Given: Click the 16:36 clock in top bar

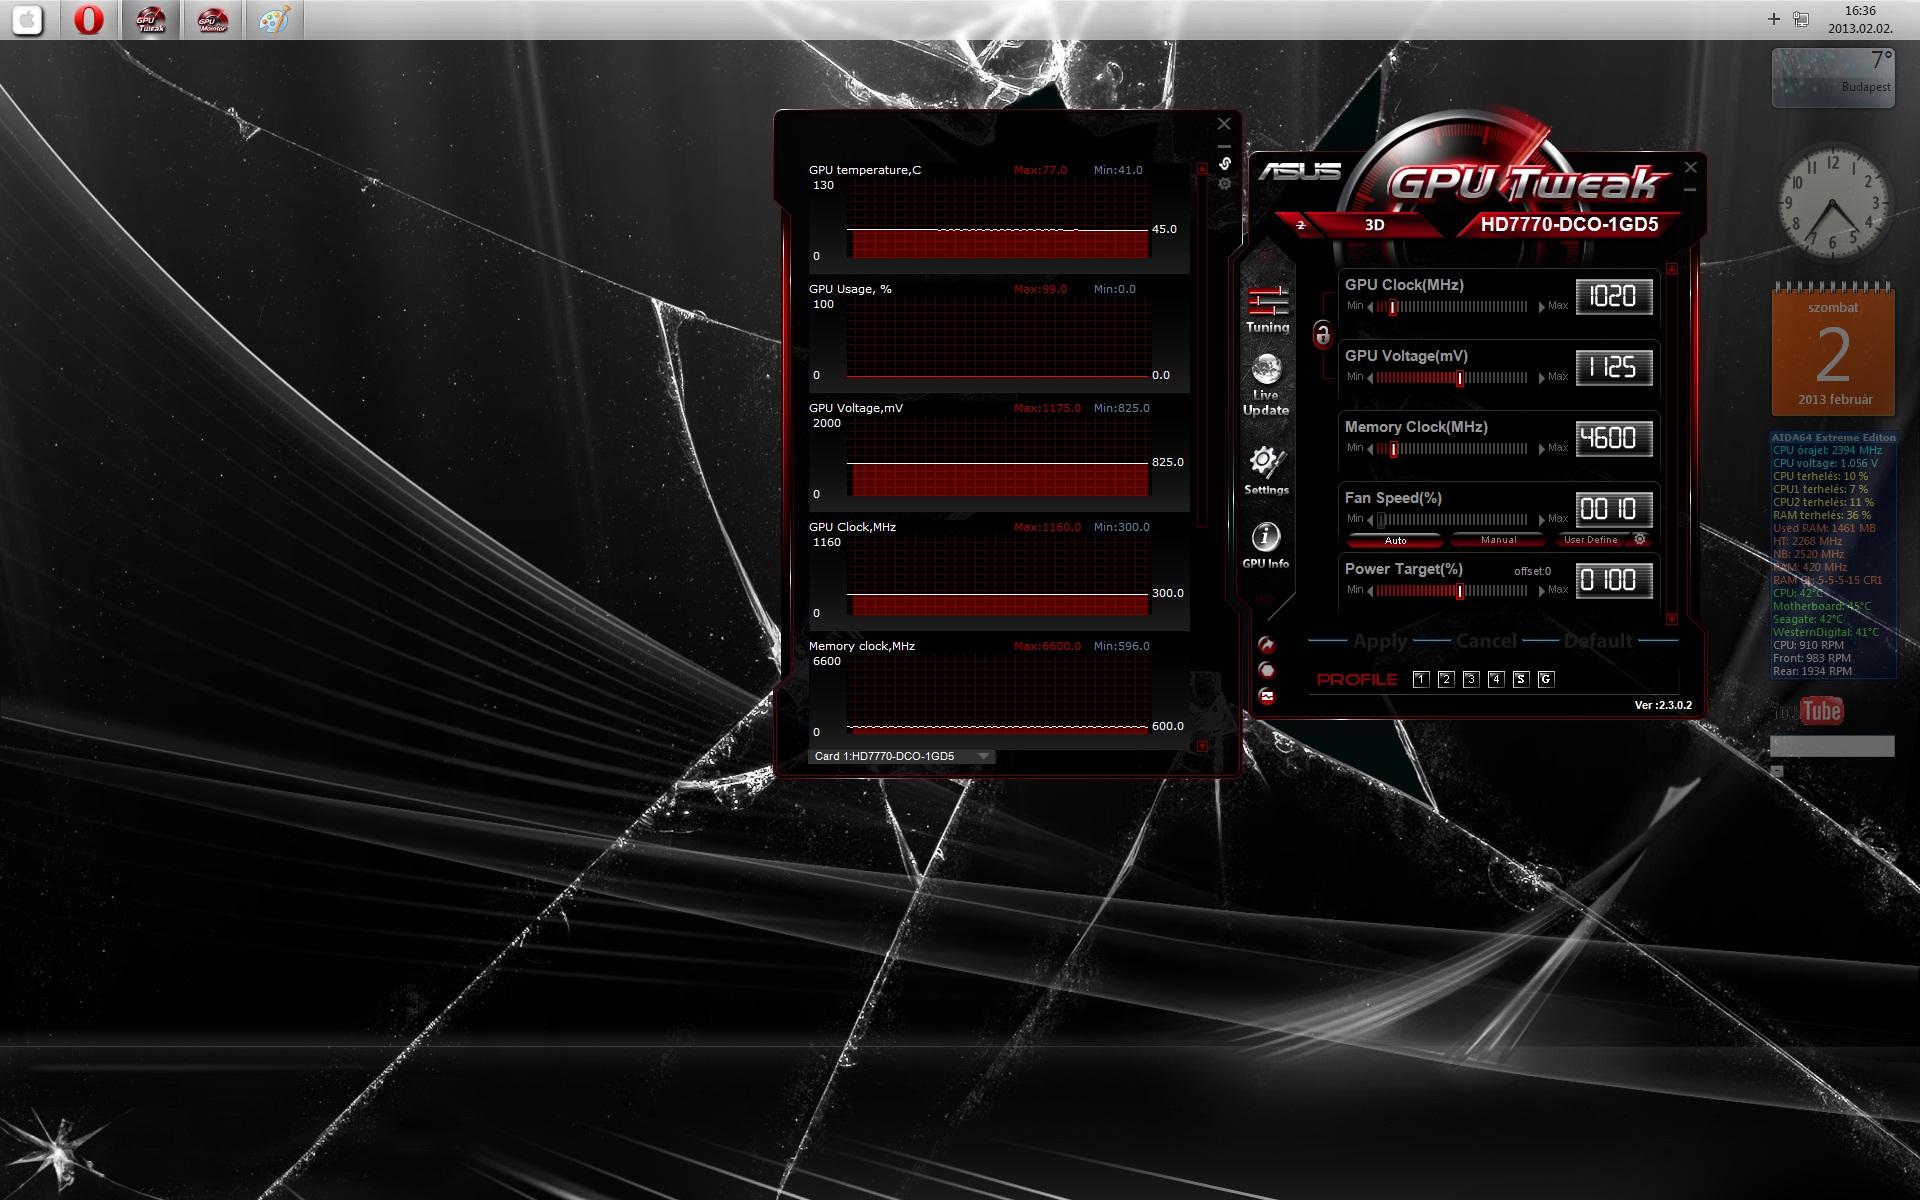Looking at the screenshot, I should (1860, 11).
